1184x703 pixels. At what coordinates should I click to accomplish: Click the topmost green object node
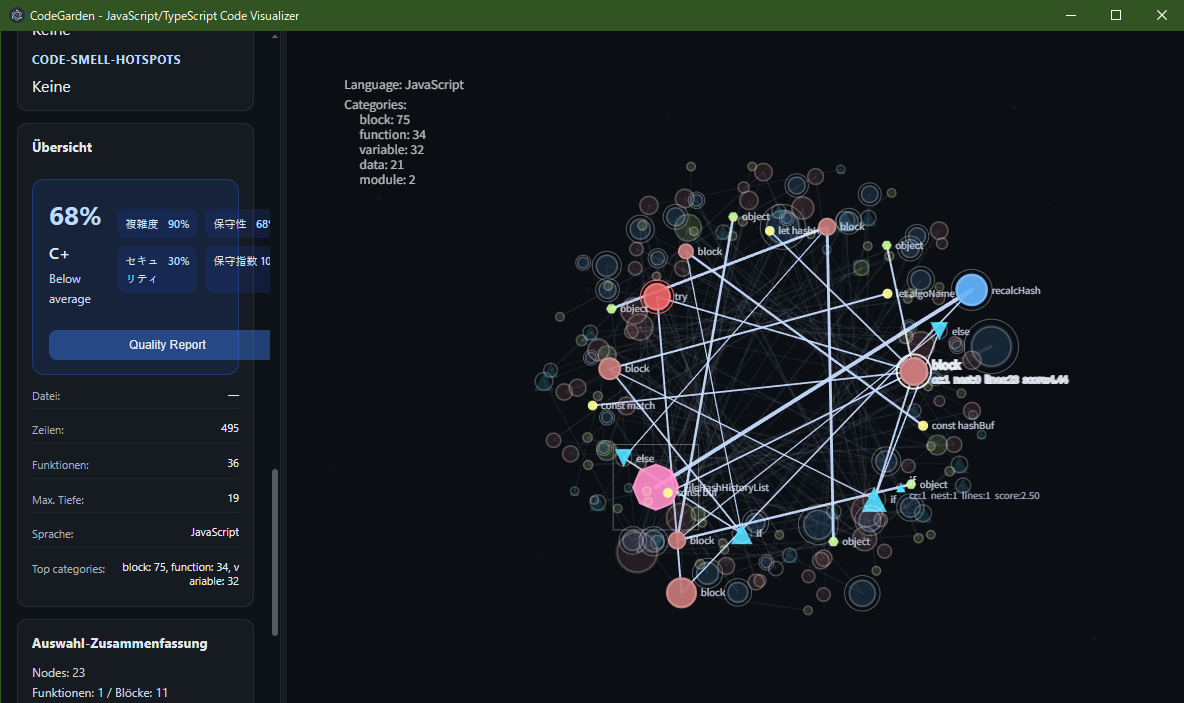733,217
